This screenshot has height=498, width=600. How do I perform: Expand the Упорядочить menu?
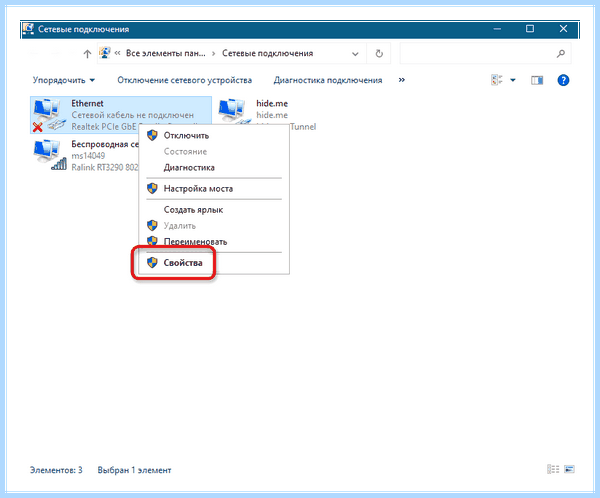(x=64, y=80)
